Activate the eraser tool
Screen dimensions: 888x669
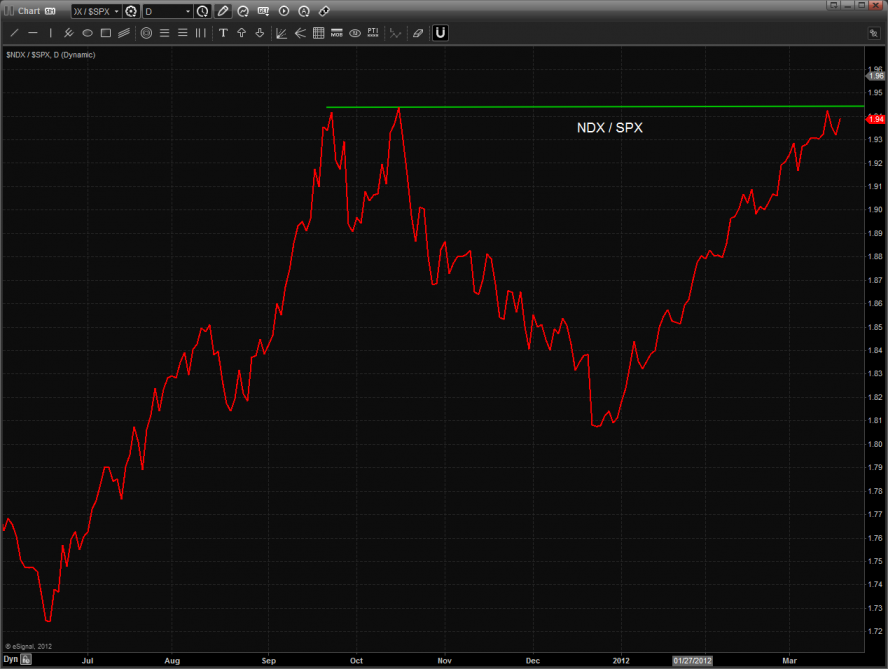click(418, 33)
